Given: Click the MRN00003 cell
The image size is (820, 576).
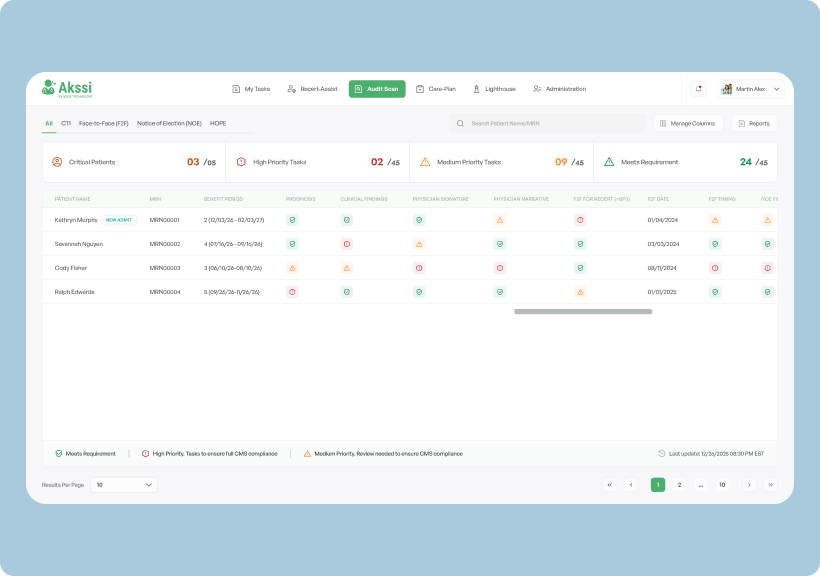Looking at the screenshot, I should tap(165, 268).
